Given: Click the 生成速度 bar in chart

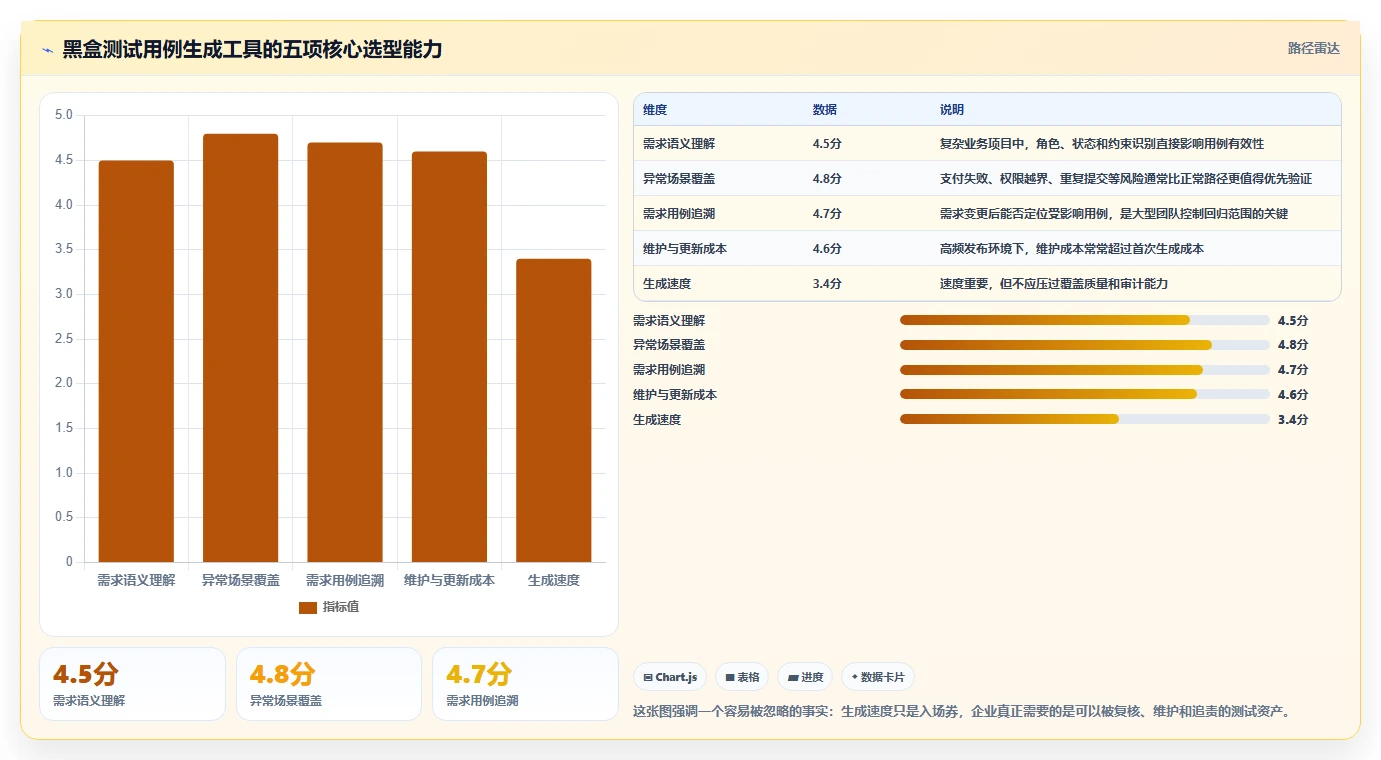Looking at the screenshot, I should [x=554, y=410].
